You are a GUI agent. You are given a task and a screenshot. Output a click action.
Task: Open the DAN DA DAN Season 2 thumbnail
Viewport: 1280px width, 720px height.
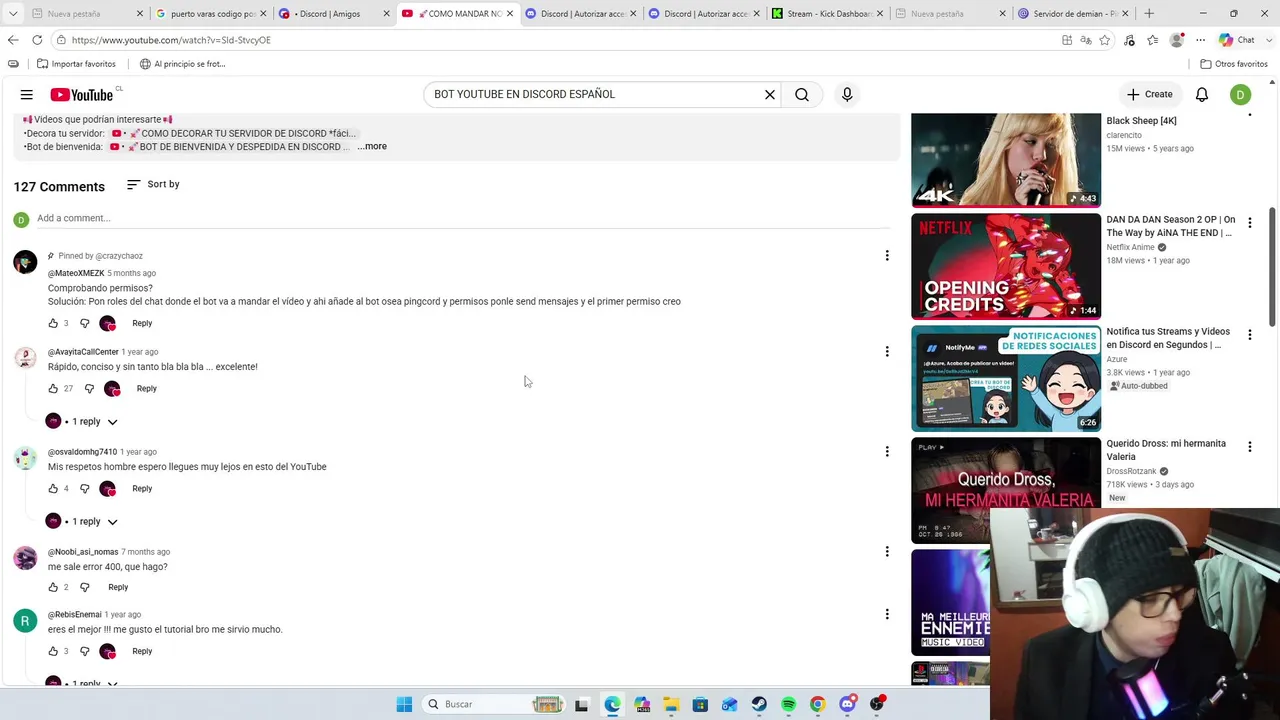click(1006, 266)
